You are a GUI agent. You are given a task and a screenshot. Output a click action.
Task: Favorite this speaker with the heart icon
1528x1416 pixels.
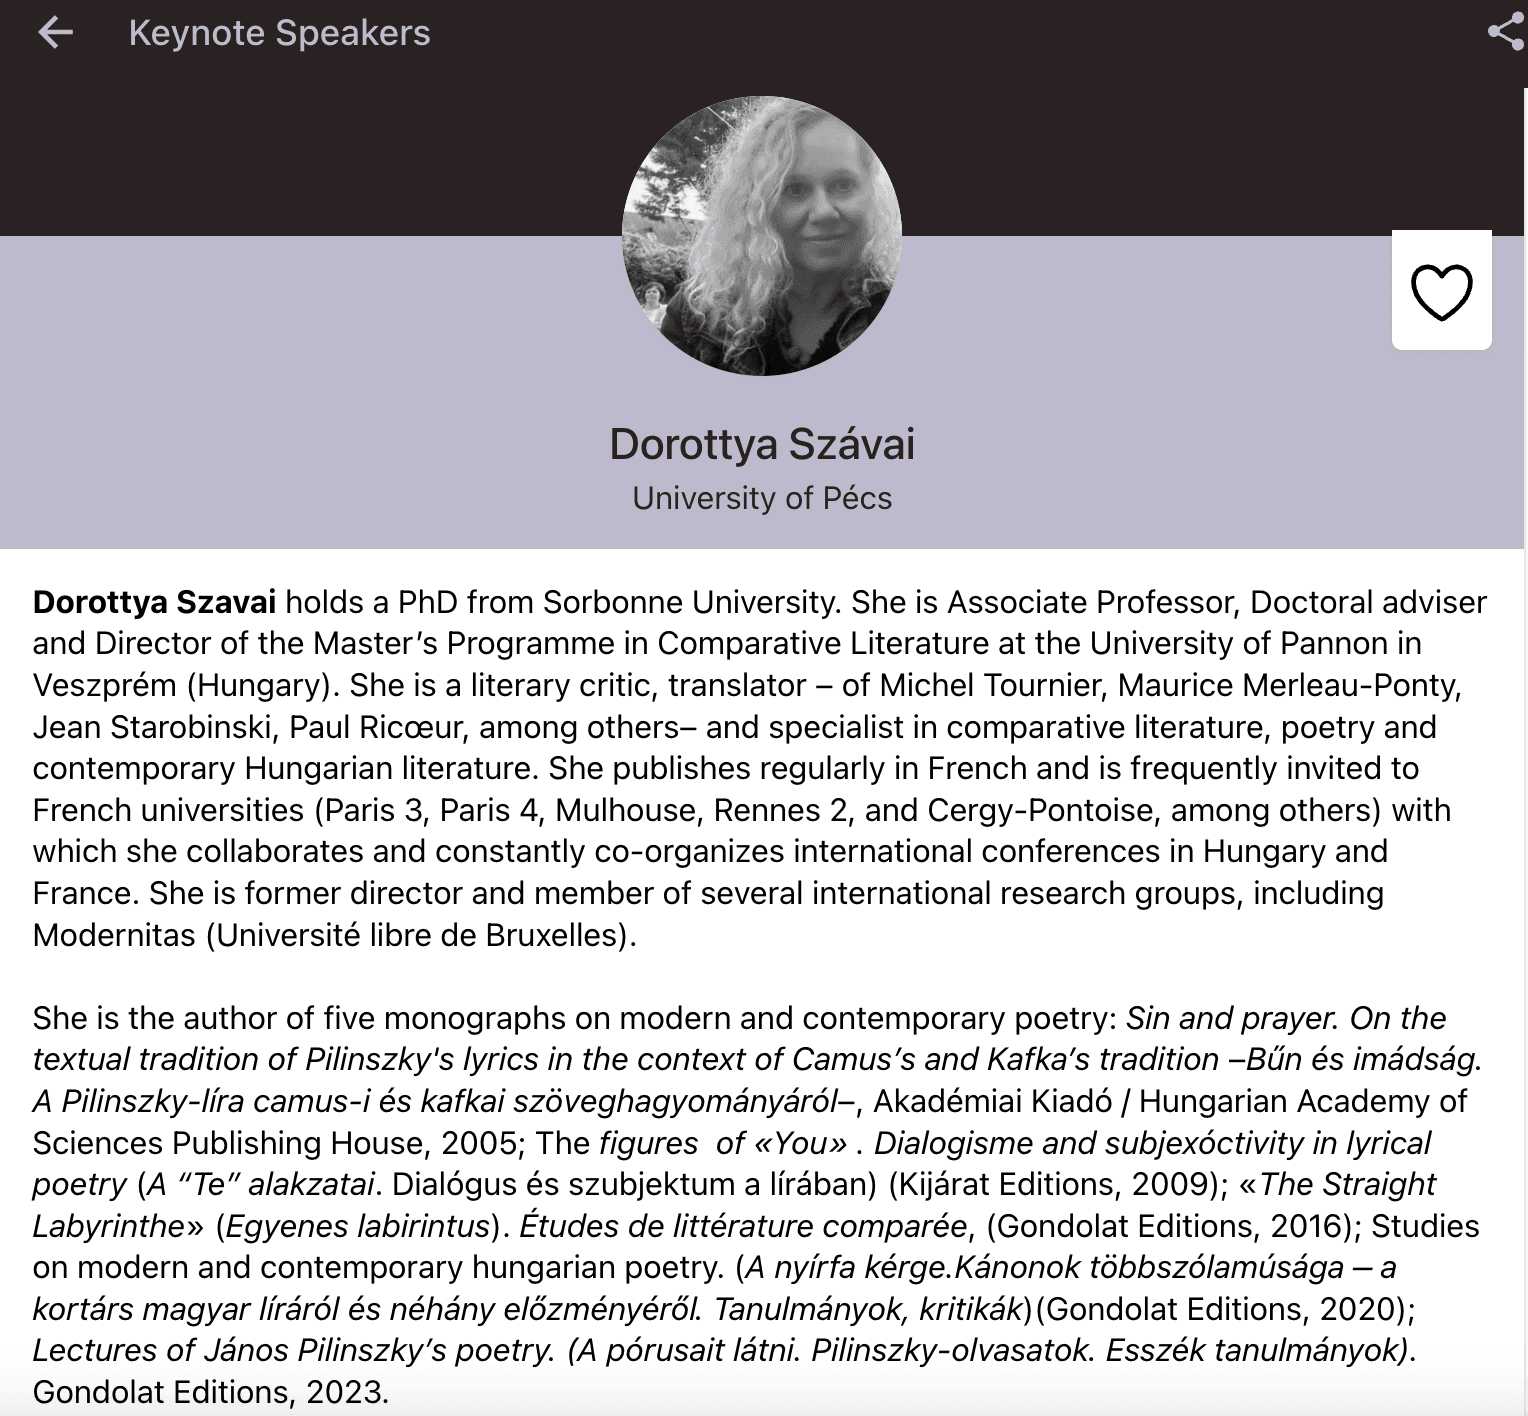coord(1441,291)
